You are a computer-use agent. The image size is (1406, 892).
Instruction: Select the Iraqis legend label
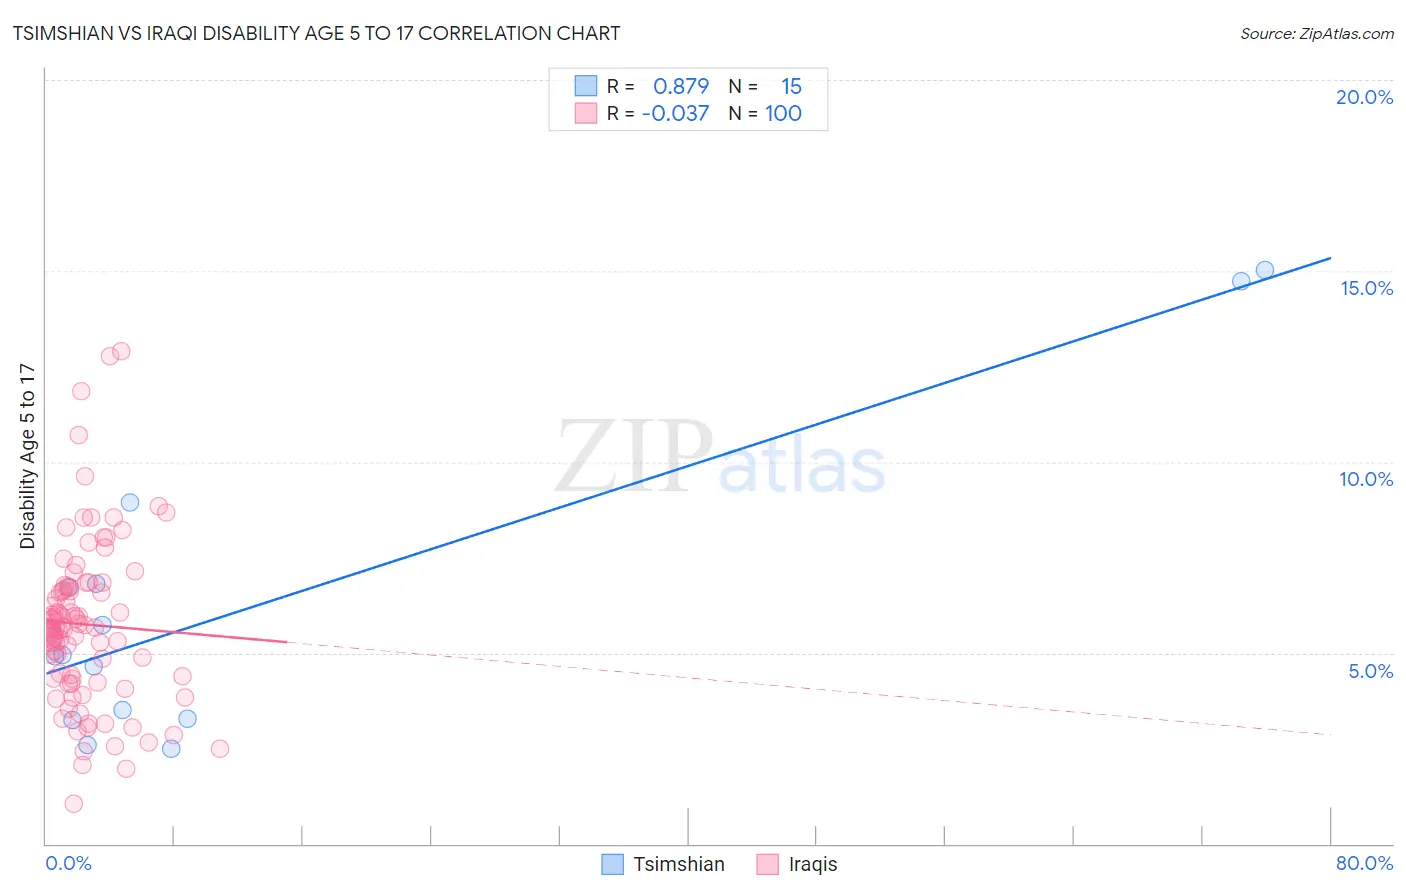813,864
